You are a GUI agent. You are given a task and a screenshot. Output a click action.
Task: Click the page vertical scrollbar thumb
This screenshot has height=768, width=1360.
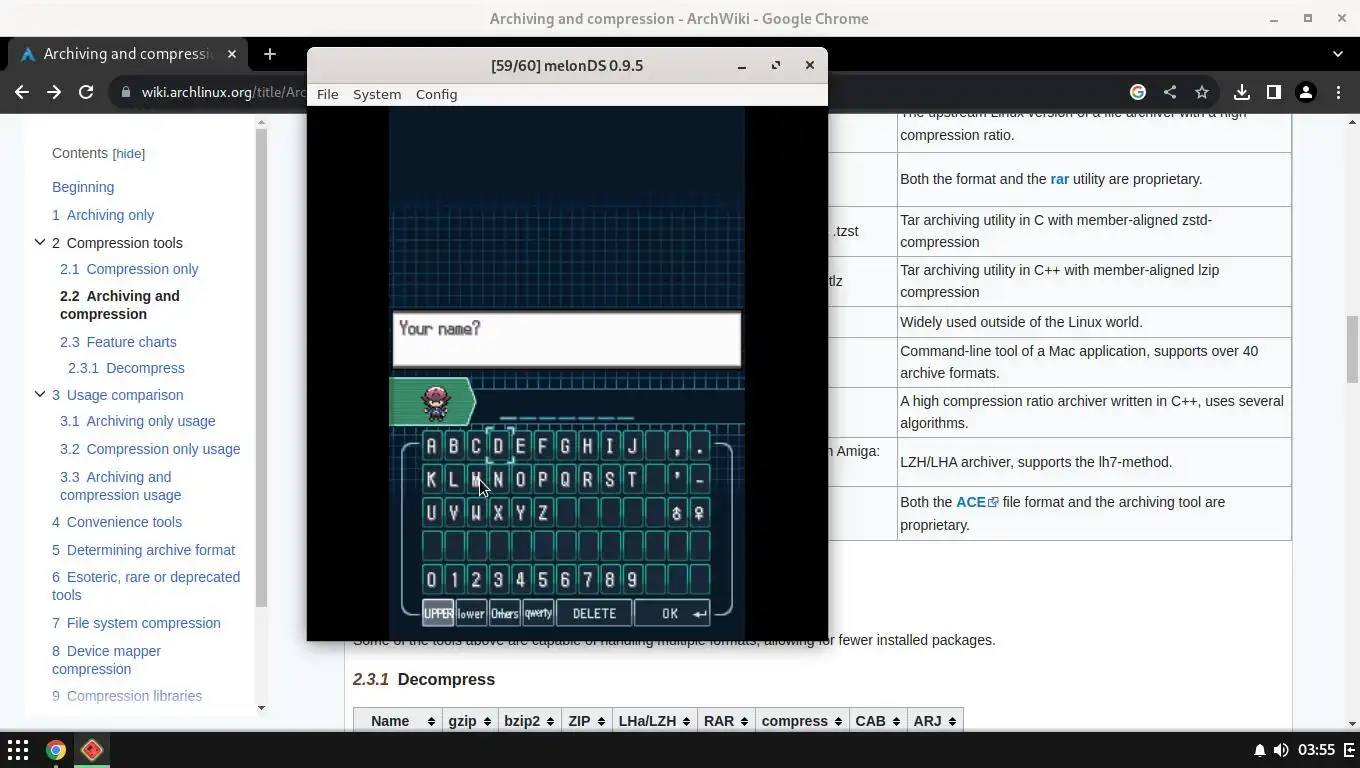(x=1351, y=348)
